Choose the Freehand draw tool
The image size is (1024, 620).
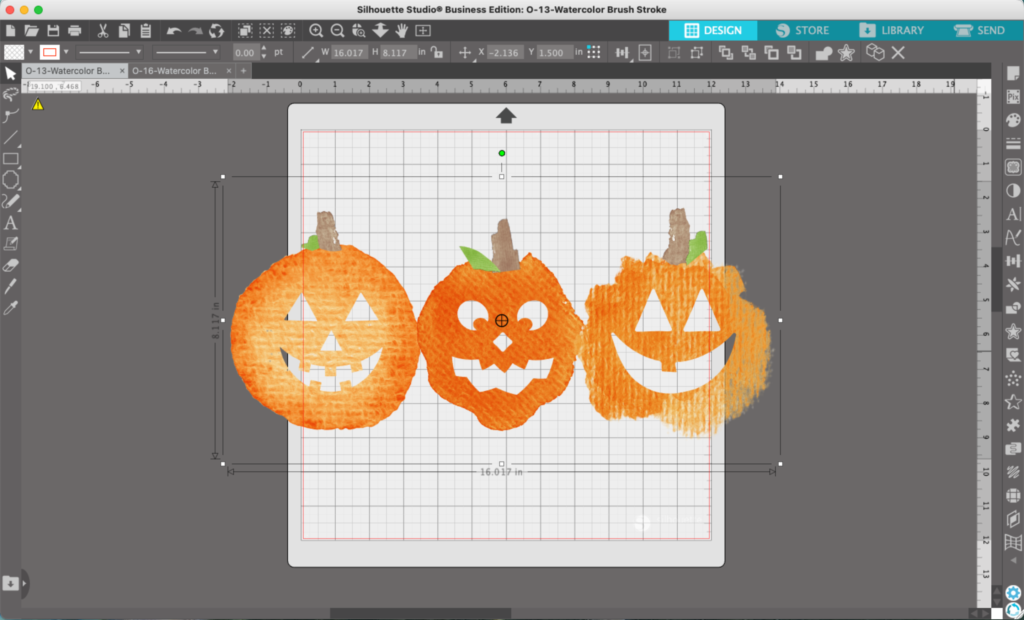click(x=10, y=201)
